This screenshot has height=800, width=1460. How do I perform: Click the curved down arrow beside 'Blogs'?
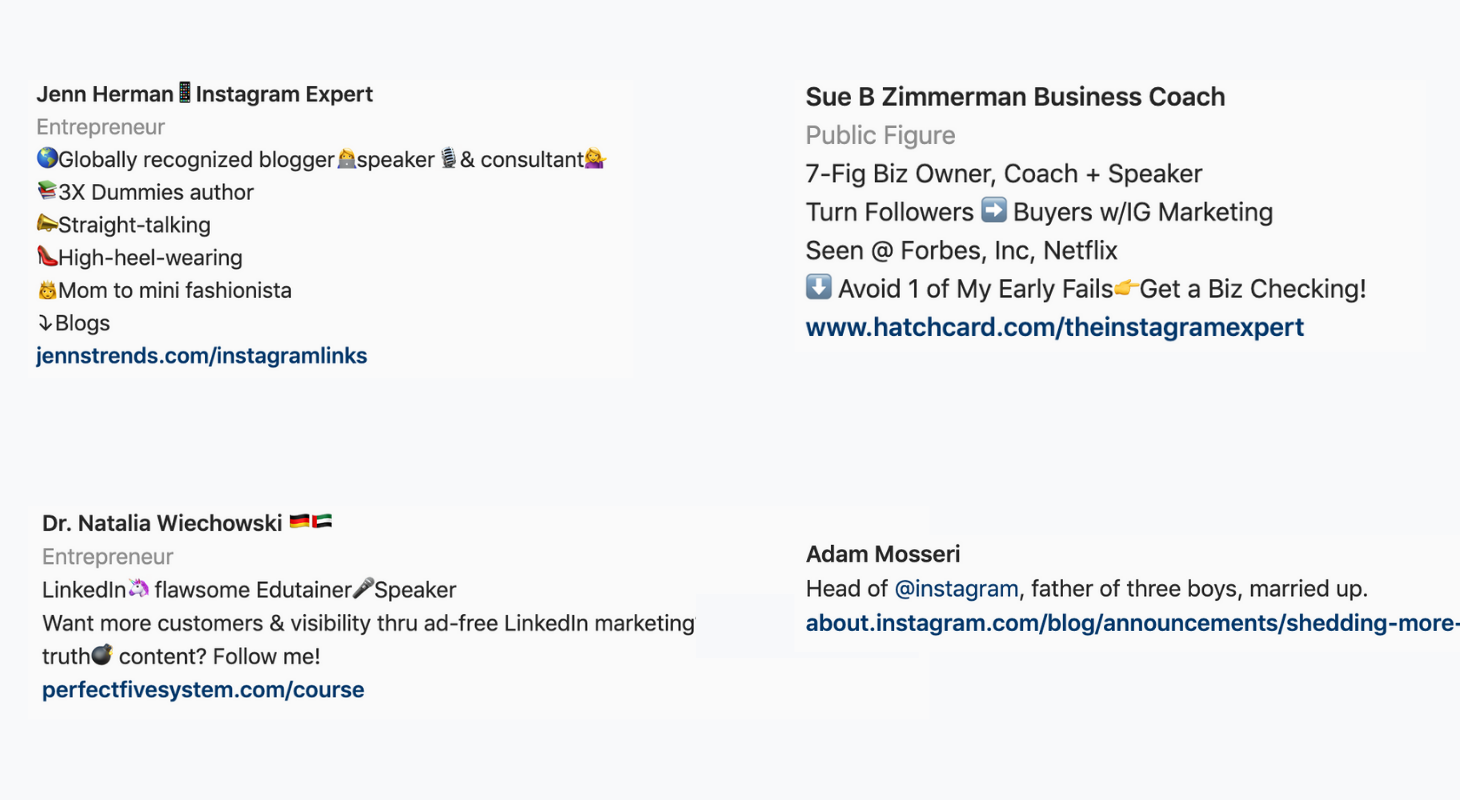pyautogui.click(x=45, y=323)
